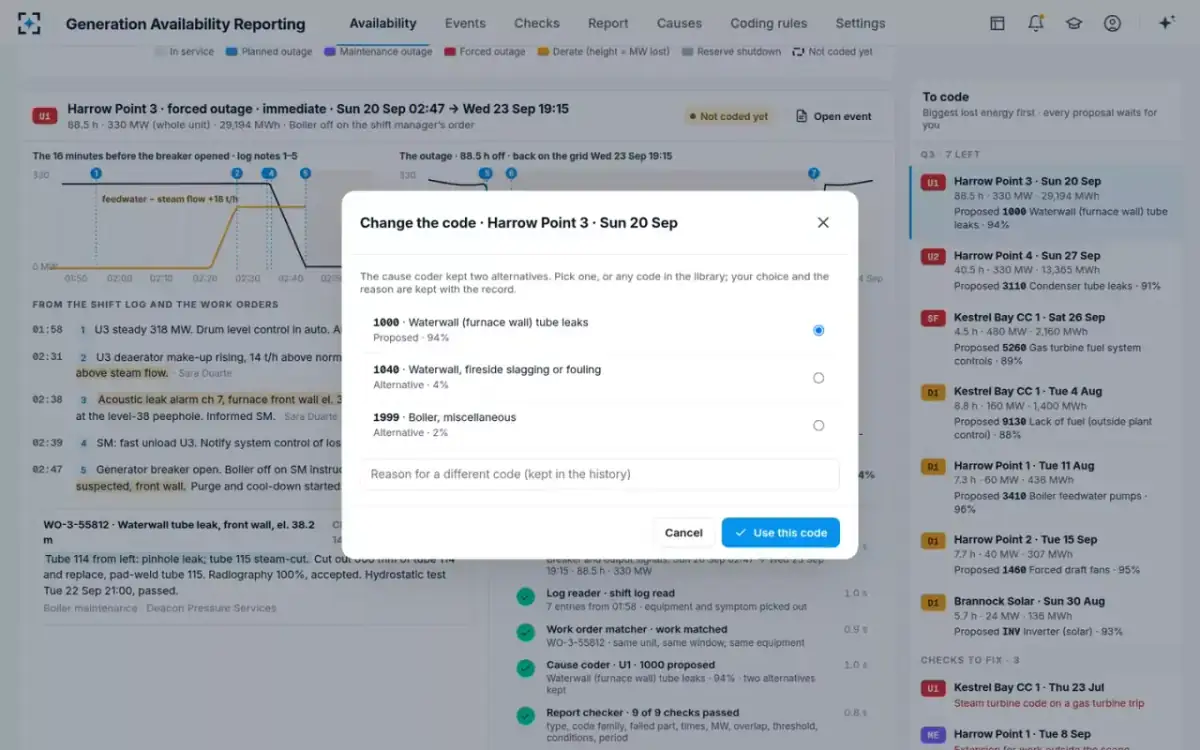The height and width of the screenshot is (750, 1200).
Task: Confirm with Use this code button
Action: [781, 533]
